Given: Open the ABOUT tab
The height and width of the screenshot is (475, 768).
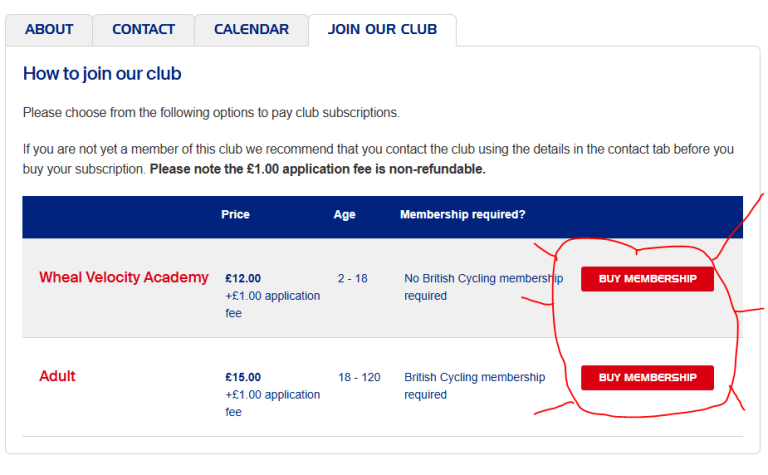Looking at the screenshot, I should [x=49, y=30].
